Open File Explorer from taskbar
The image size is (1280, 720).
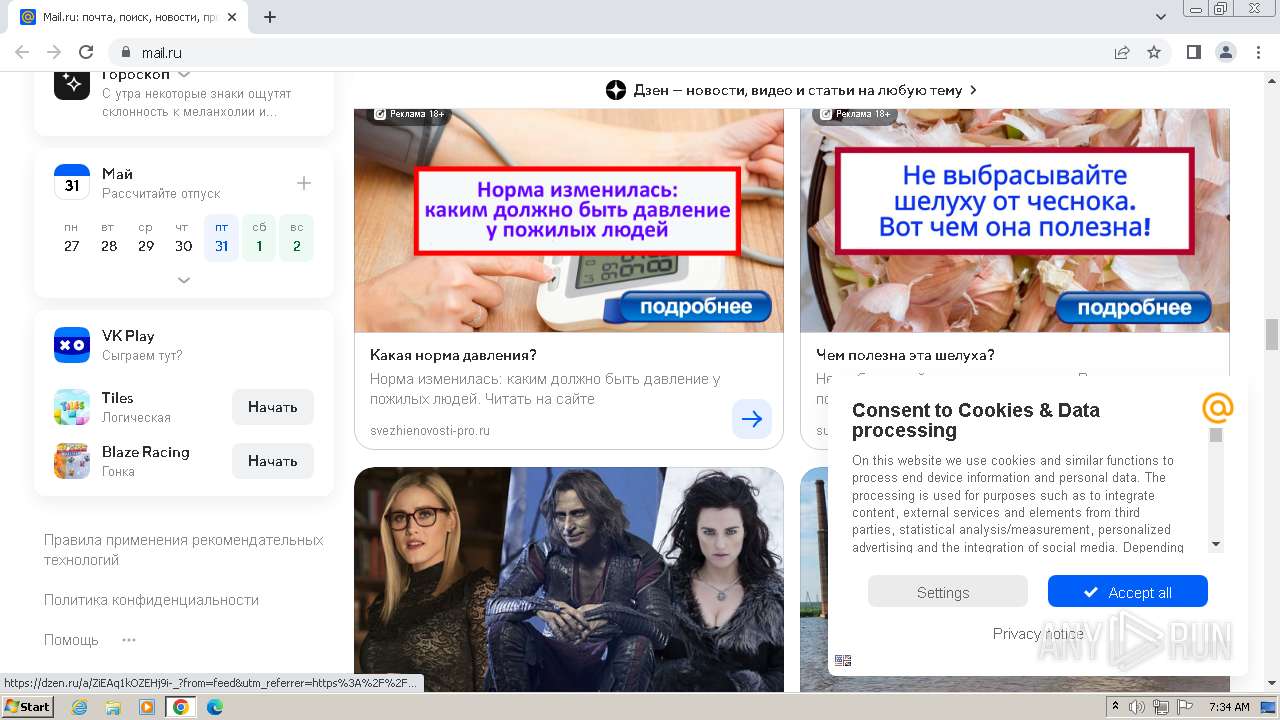click(113, 707)
